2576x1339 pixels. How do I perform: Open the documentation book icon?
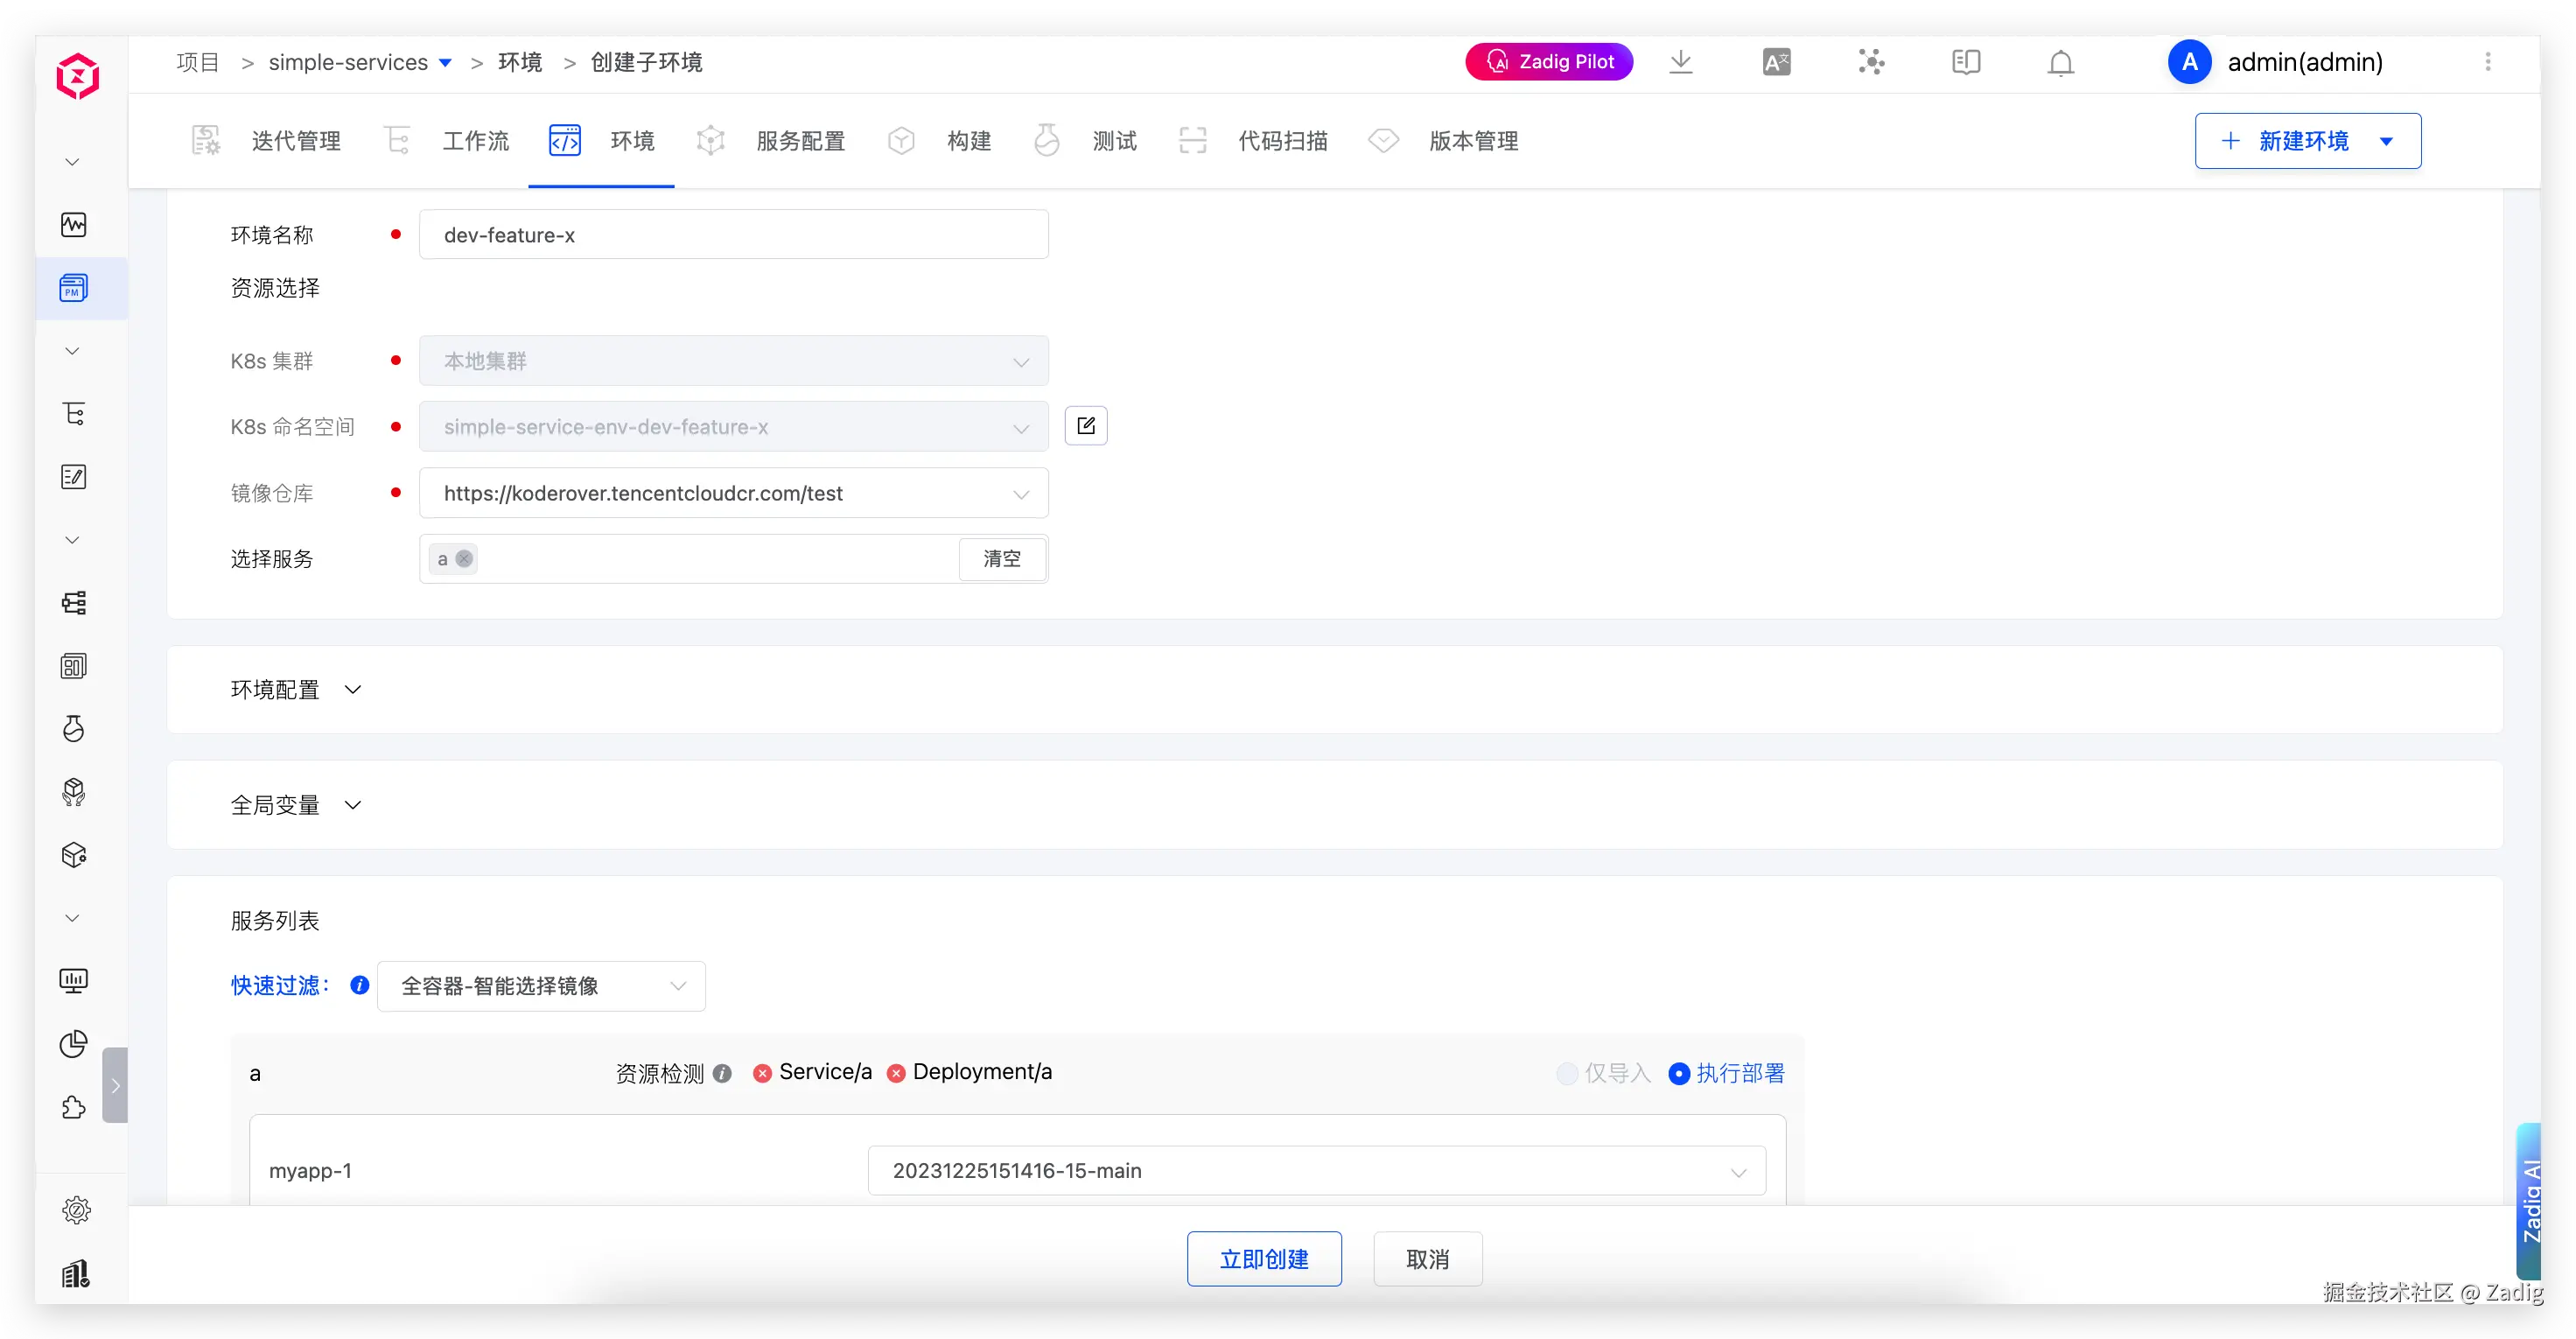click(x=1965, y=63)
